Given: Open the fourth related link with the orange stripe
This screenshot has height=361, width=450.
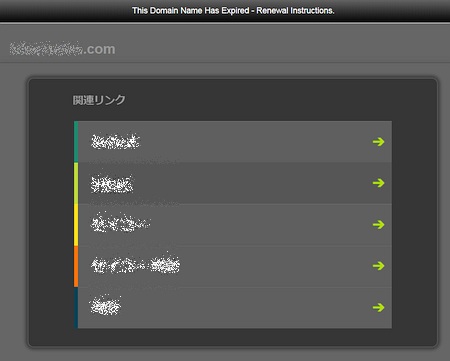Looking at the screenshot, I should [x=233, y=266].
